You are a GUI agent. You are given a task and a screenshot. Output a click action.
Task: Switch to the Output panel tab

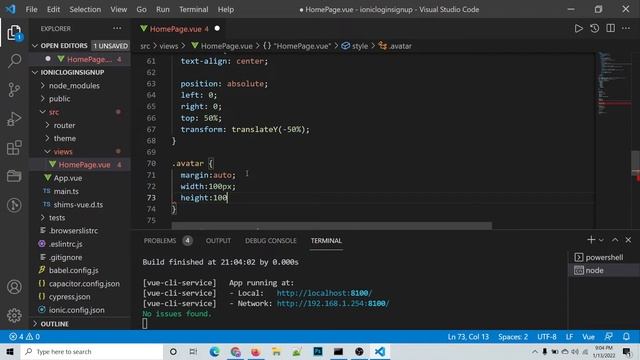click(218, 240)
